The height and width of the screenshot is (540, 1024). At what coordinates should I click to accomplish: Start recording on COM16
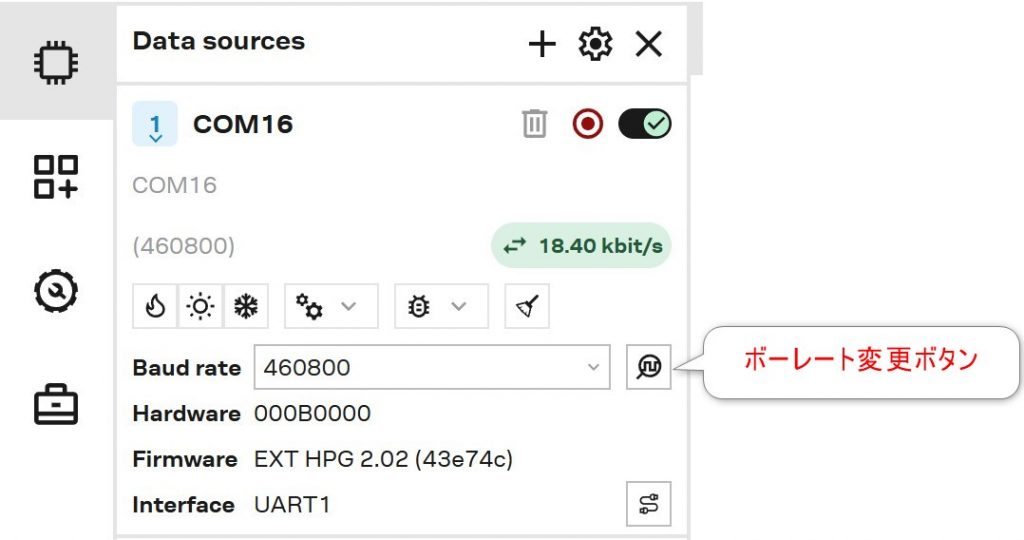pyautogui.click(x=588, y=124)
